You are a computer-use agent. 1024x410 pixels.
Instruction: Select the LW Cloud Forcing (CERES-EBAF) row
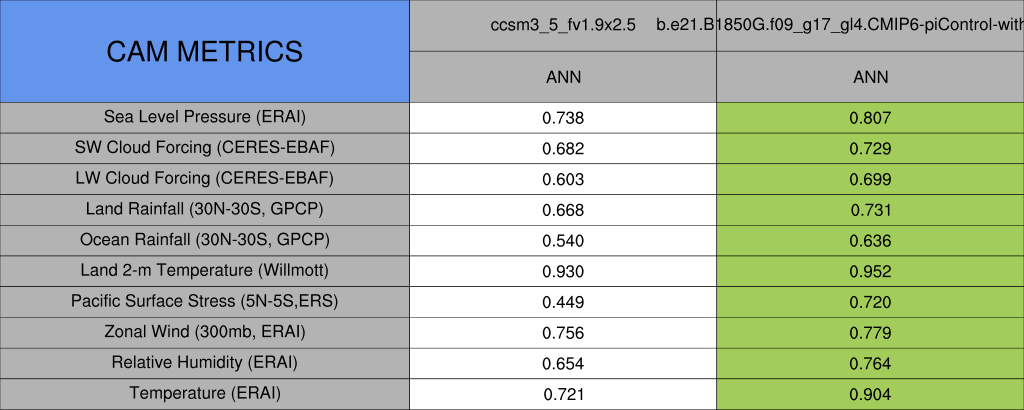point(204,179)
